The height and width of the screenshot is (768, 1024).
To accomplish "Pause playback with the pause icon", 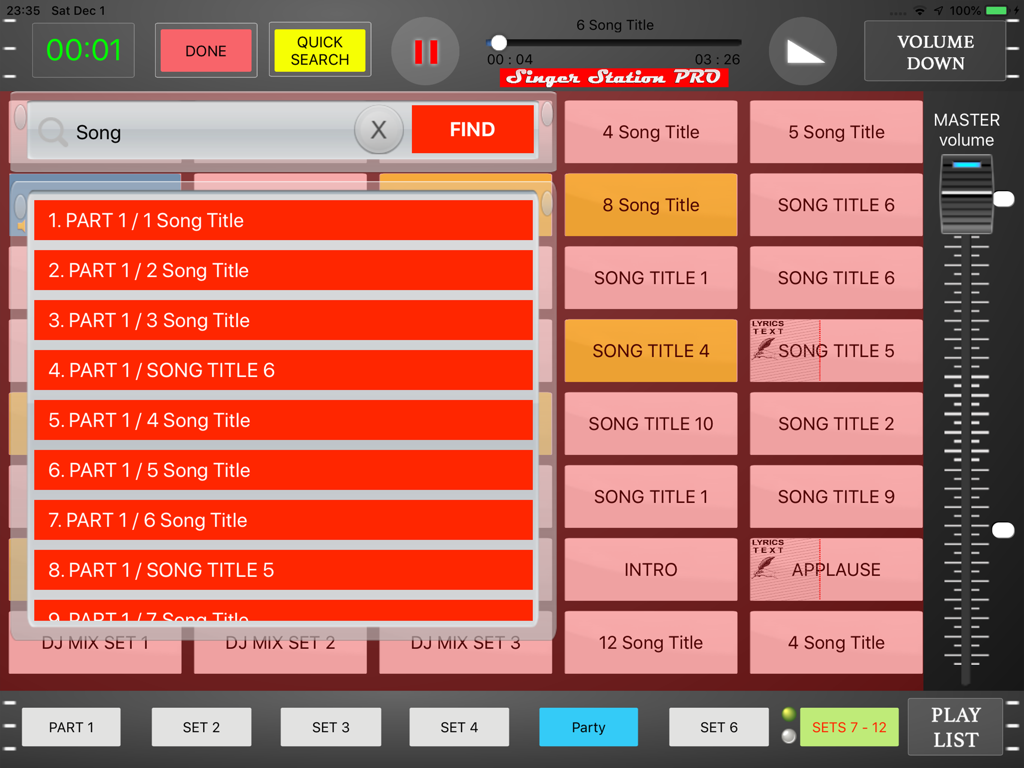I will [425, 50].
